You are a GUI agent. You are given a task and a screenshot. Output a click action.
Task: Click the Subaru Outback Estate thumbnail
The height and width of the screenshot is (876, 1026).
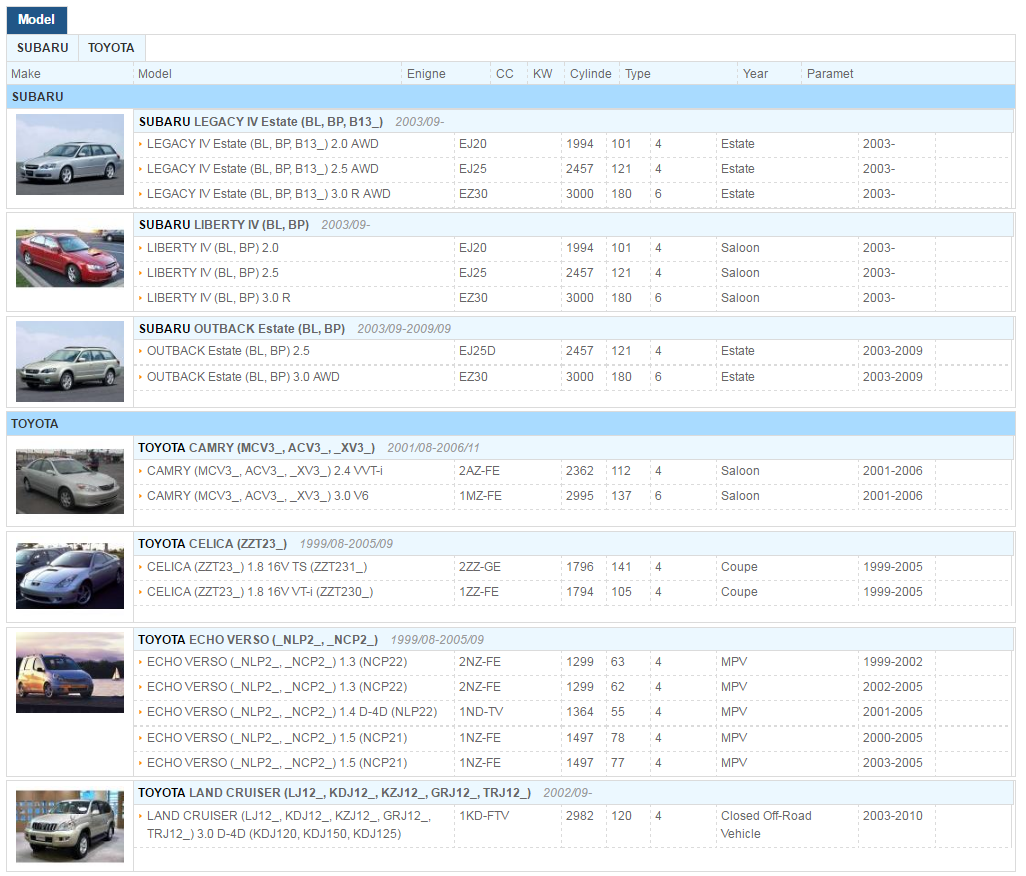point(70,361)
